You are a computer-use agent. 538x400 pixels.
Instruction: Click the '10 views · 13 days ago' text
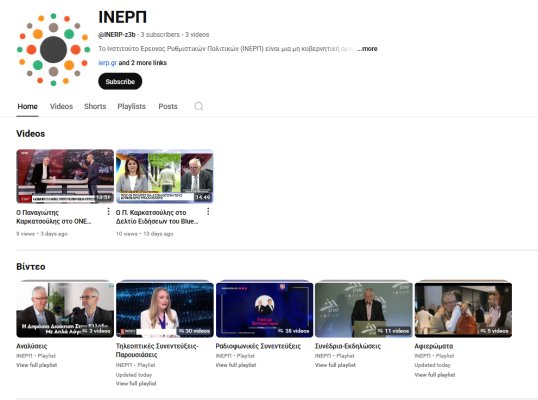coord(144,234)
